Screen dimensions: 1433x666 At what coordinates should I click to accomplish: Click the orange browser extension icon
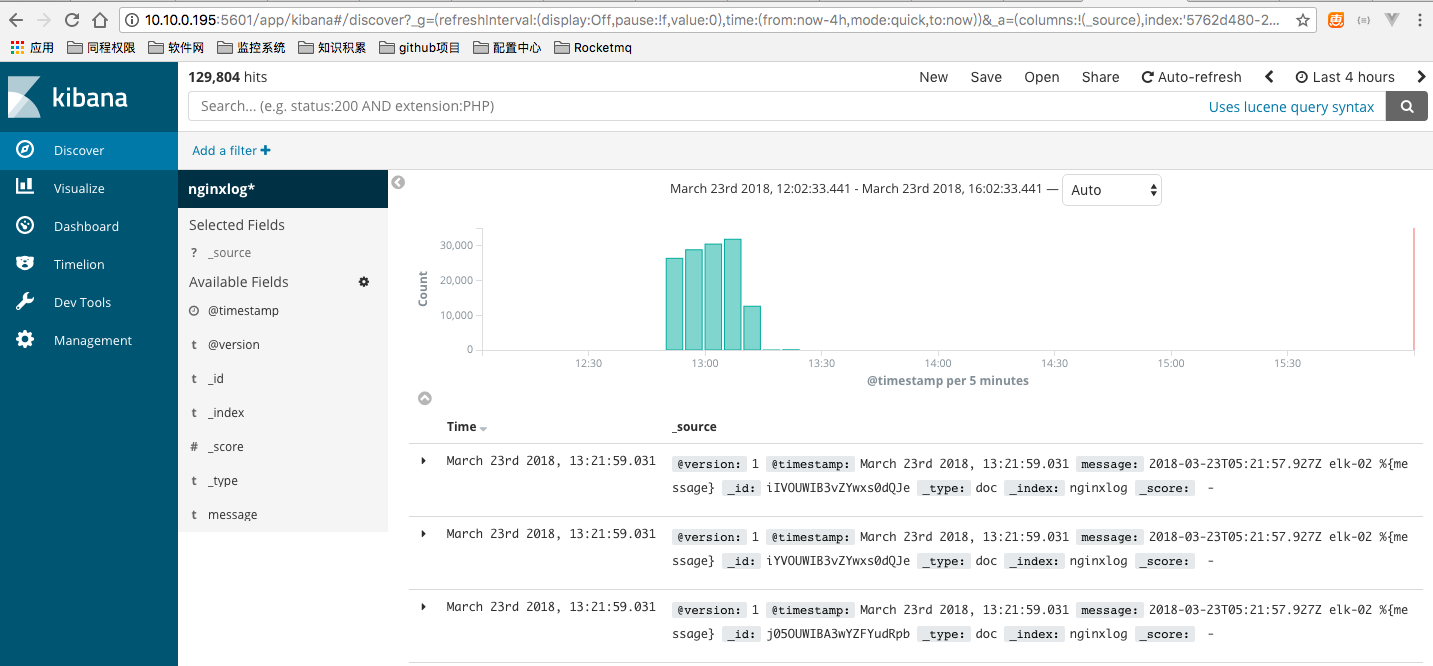(1336, 20)
